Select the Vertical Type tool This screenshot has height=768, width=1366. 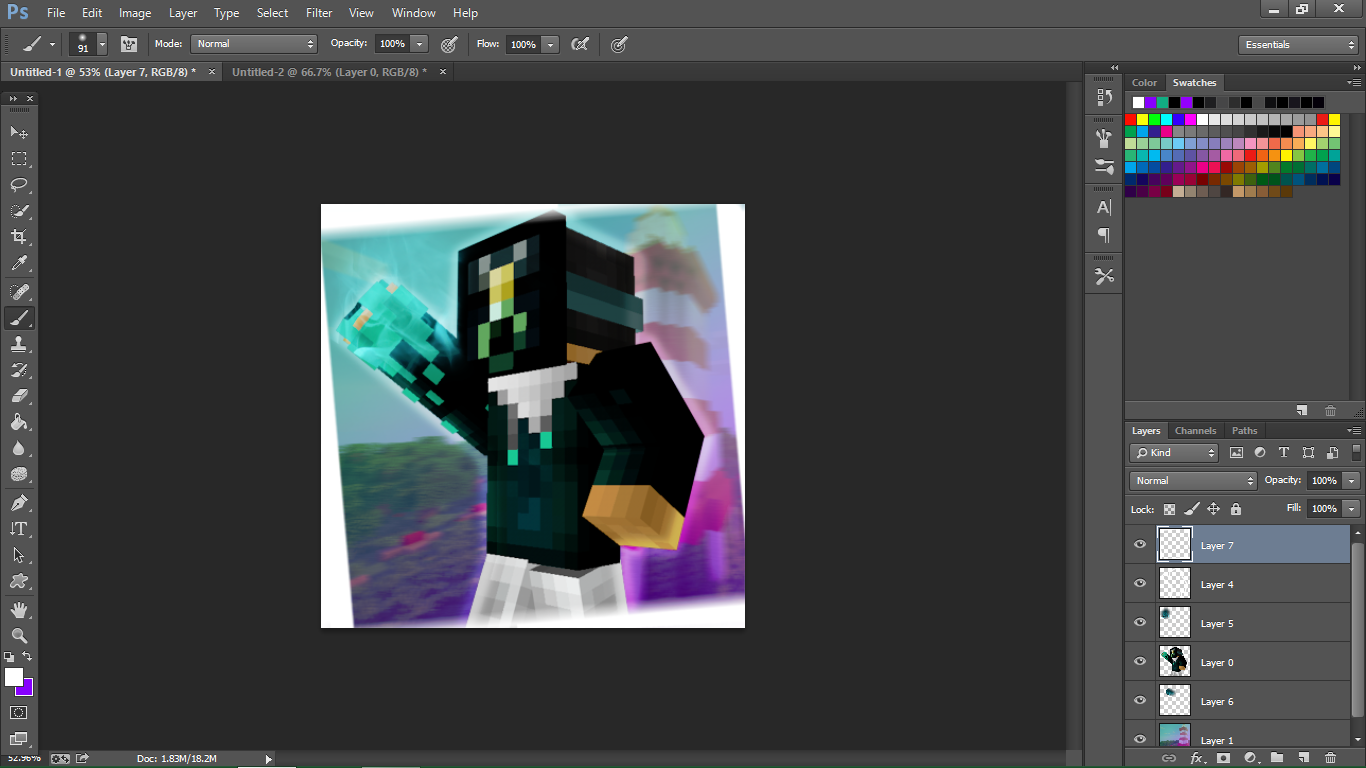(x=19, y=528)
